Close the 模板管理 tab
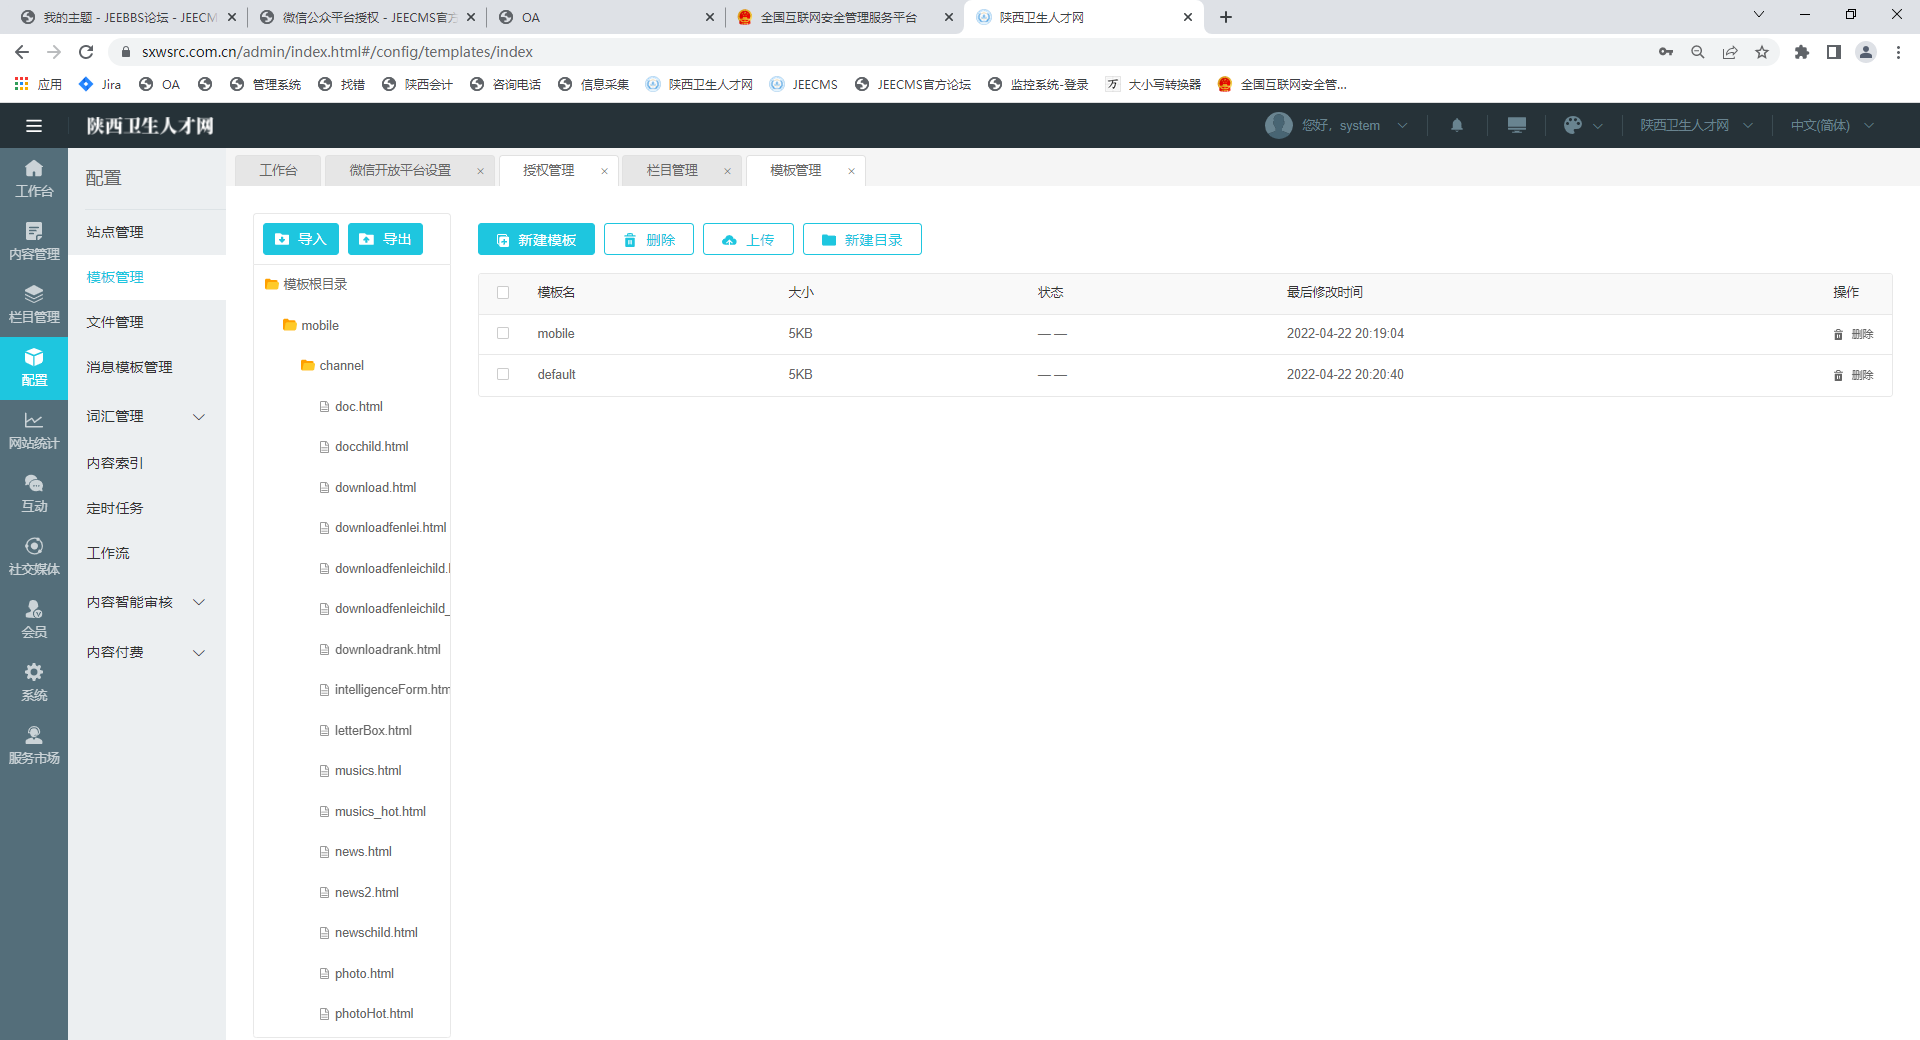 851,171
